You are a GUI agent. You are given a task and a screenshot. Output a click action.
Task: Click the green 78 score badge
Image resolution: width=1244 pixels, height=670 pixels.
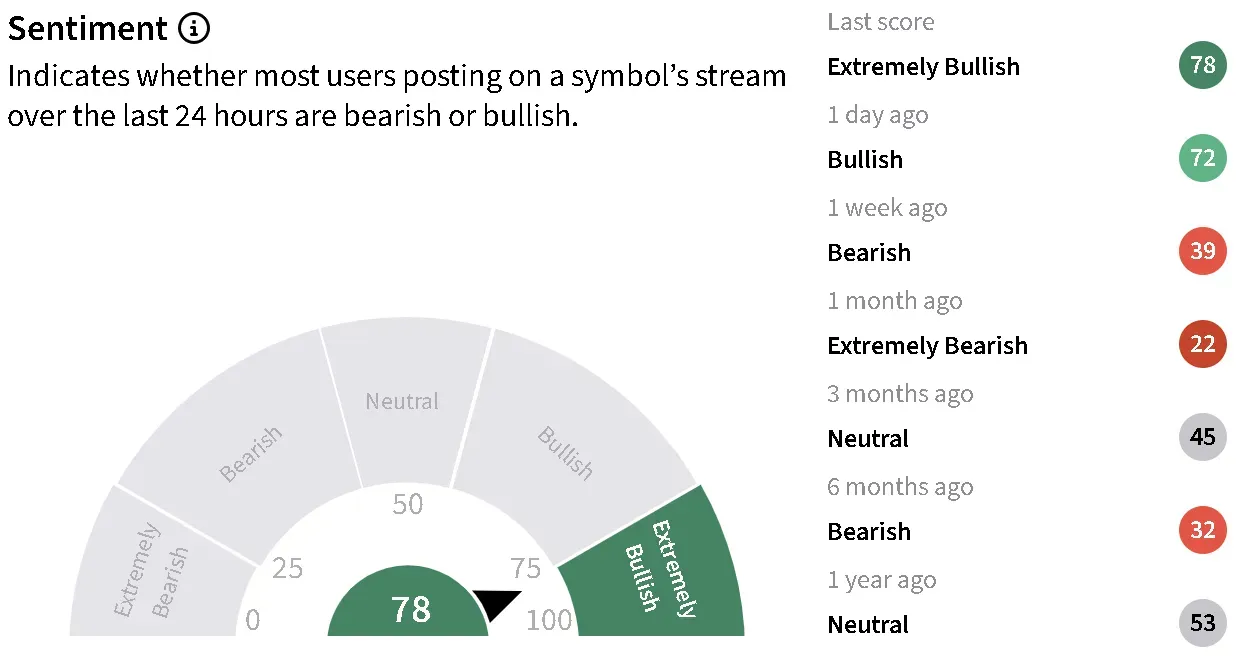[x=1202, y=66]
